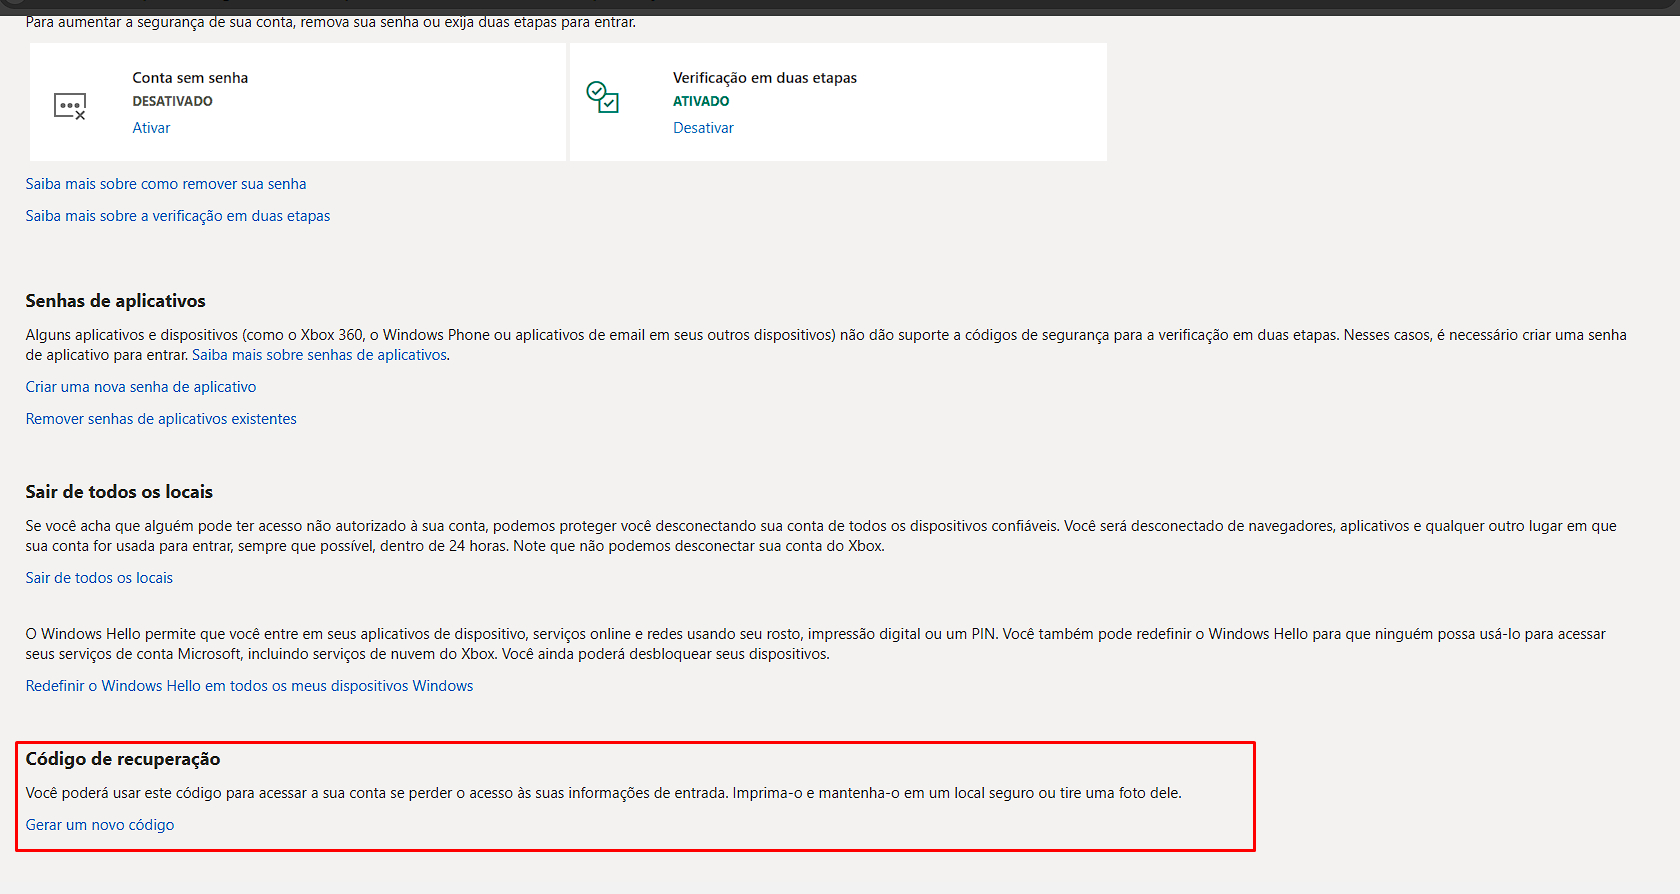Click the bold 'Sair de todos os locais' heading
This screenshot has width=1680, height=894.
(x=119, y=492)
